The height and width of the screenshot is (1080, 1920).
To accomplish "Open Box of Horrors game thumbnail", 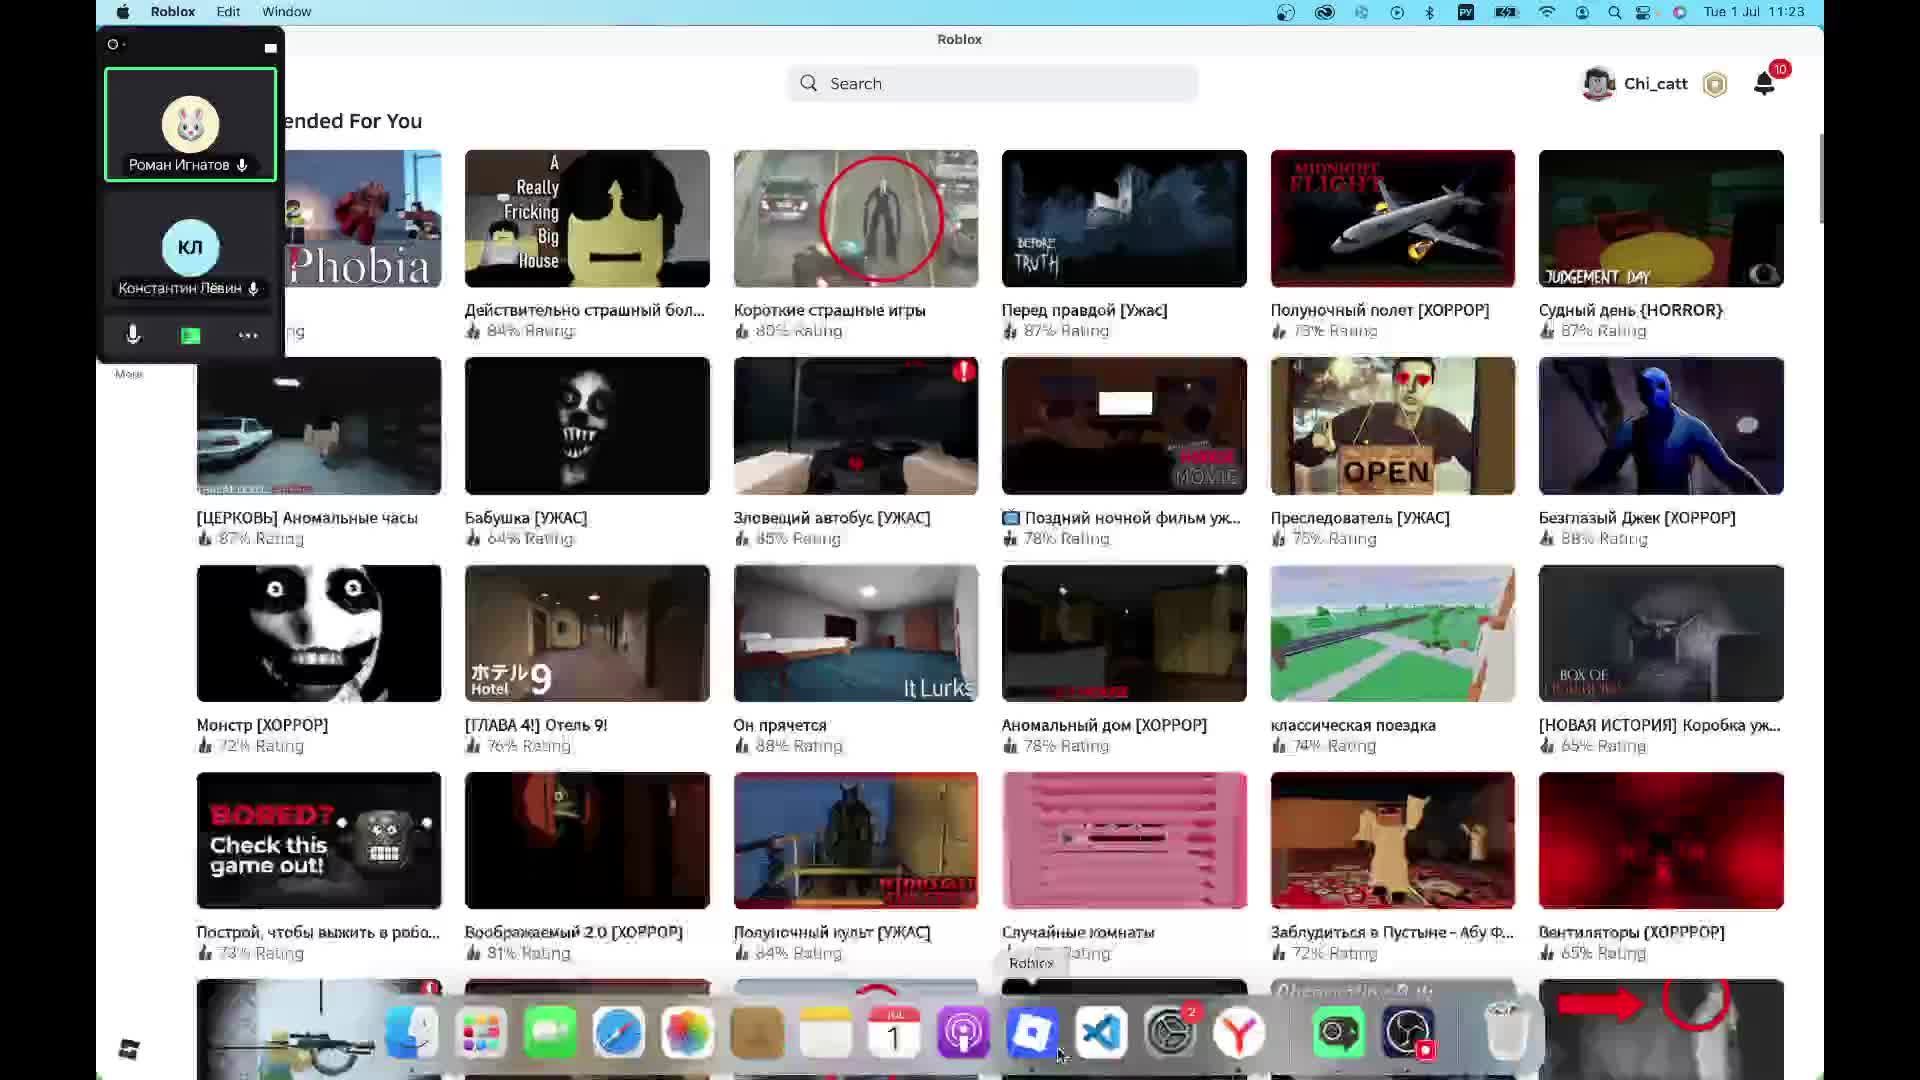I will [x=1661, y=633].
